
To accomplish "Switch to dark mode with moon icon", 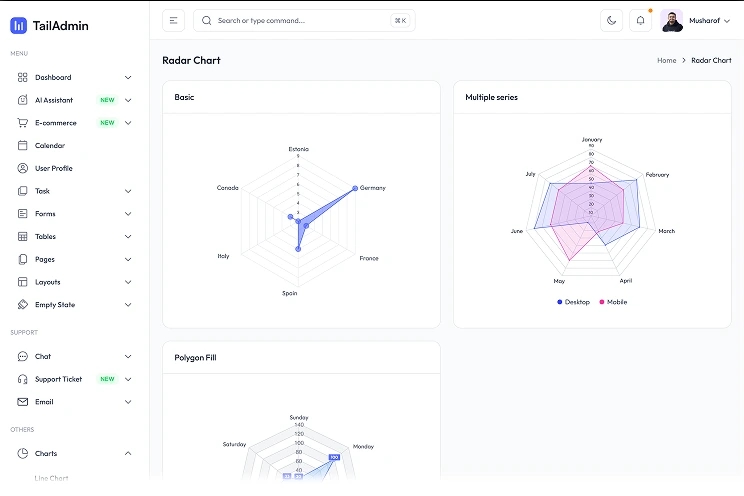I will click(x=611, y=20).
